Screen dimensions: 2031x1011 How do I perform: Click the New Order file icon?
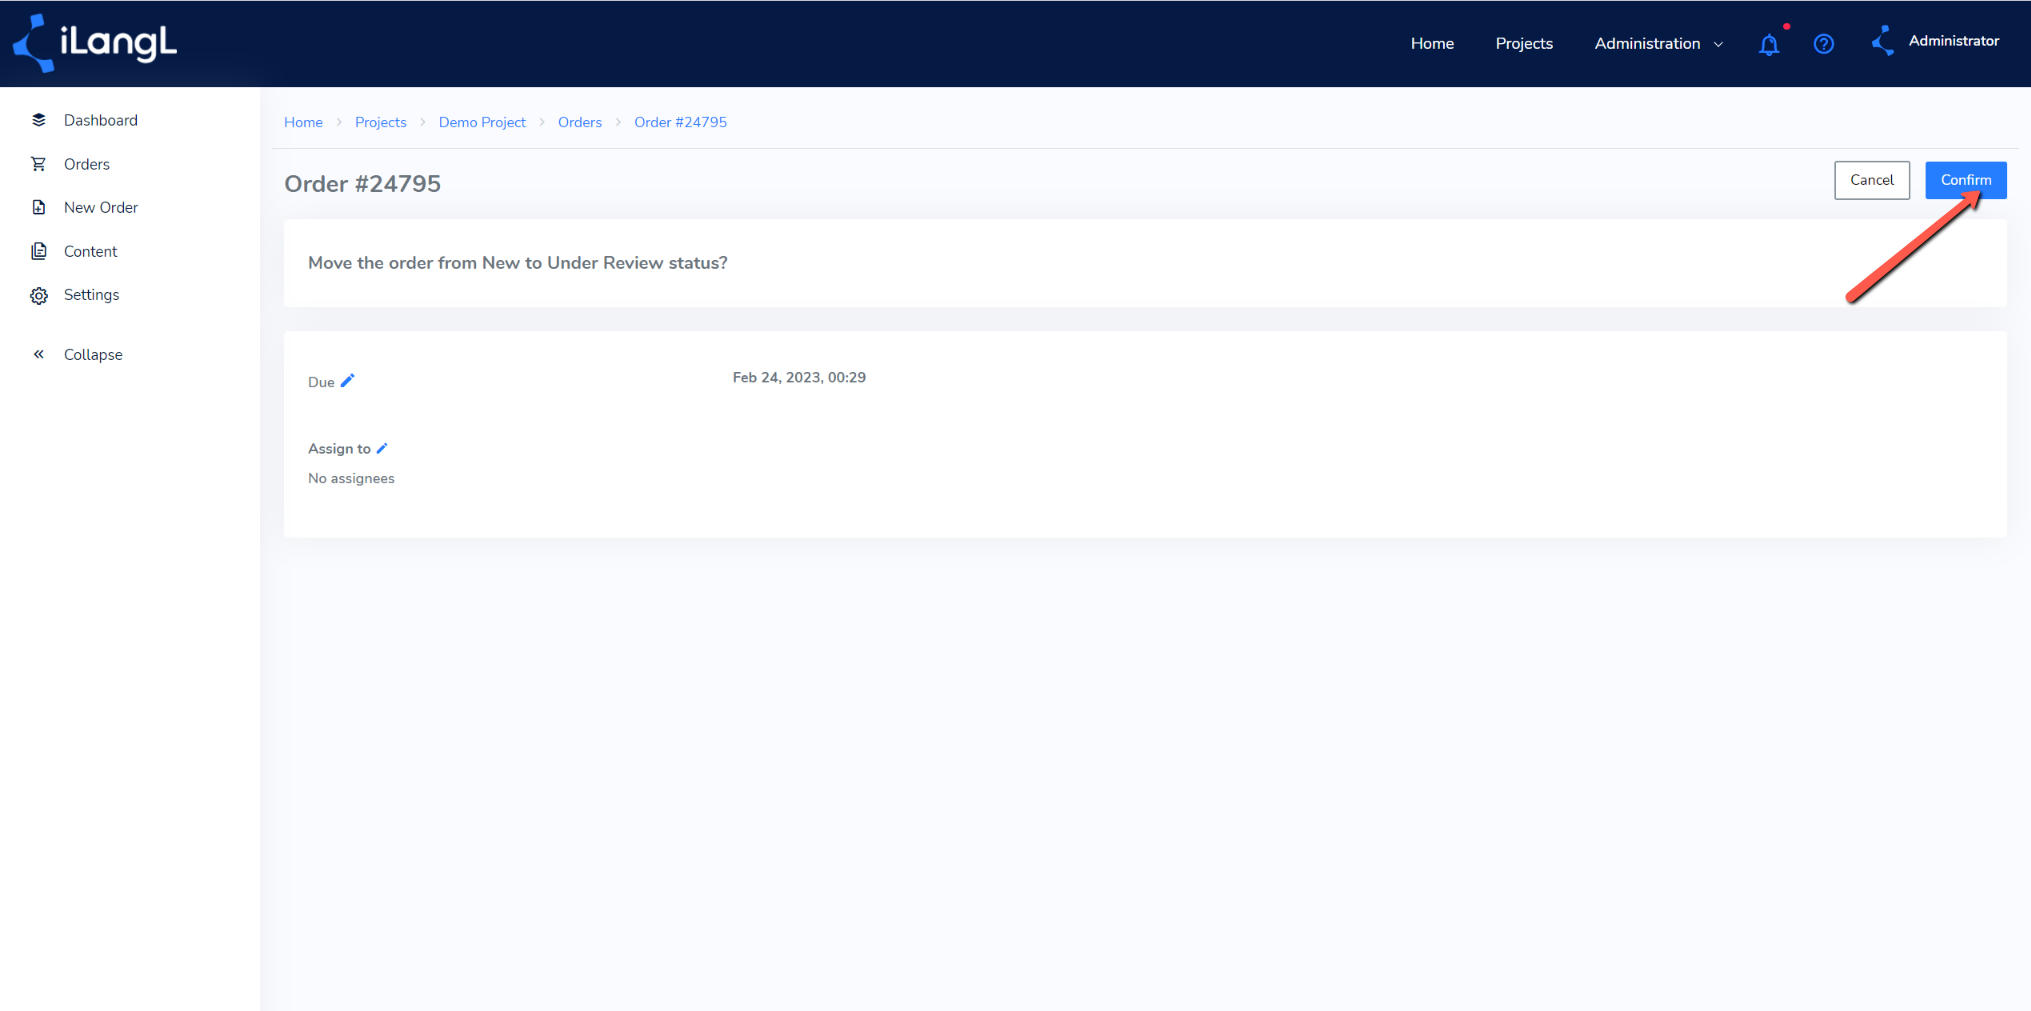pos(39,207)
